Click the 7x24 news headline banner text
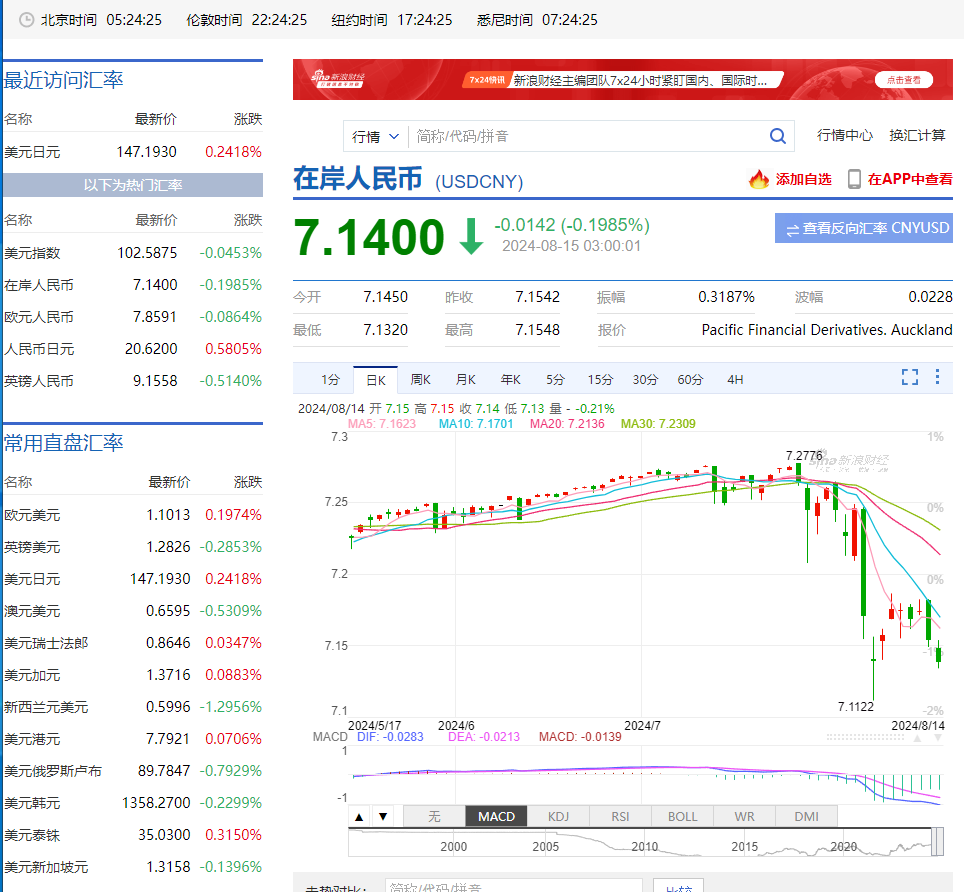Screen dimensions: 964x892 coord(640,80)
